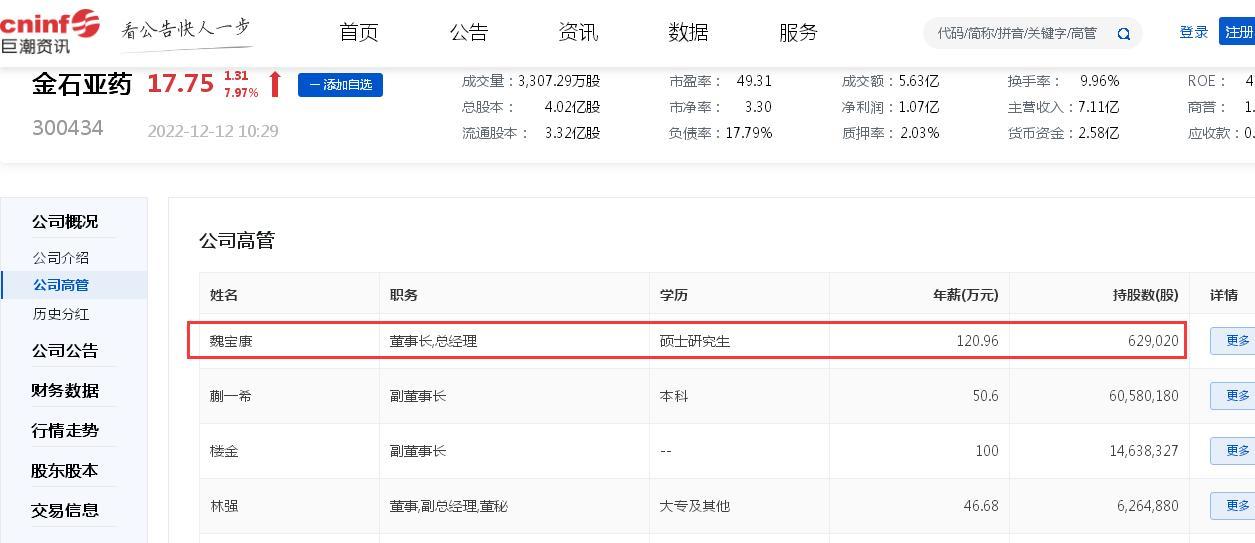Open the 服务 menu
This screenshot has height=543, width=1255.
click(x=798, y=32)
